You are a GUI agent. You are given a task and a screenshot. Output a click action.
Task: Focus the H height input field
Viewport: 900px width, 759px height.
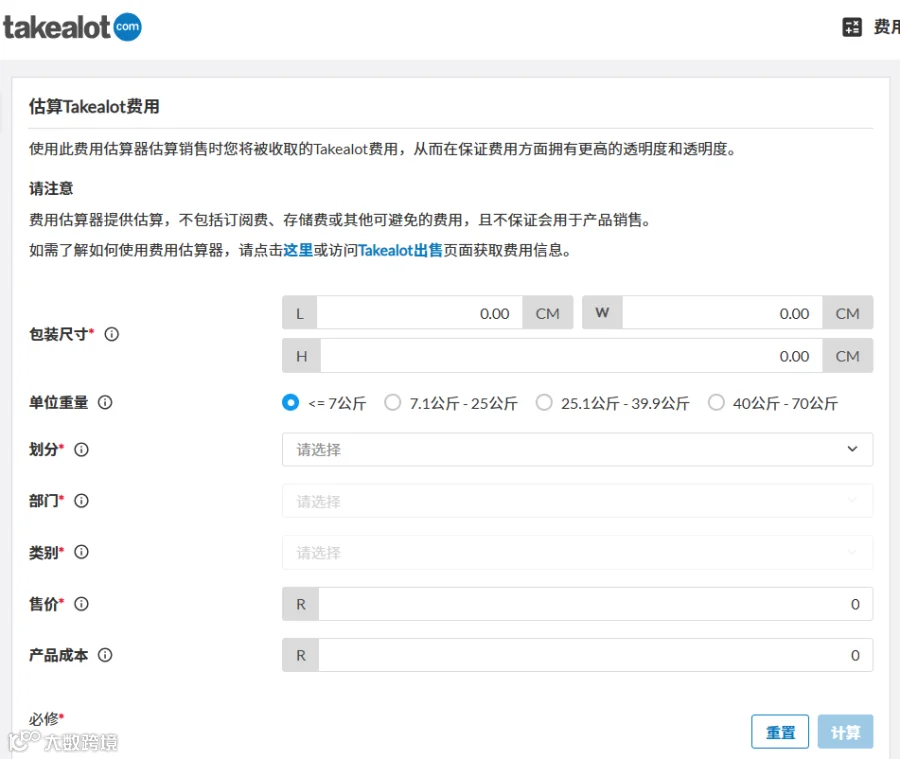click(572, 356)
